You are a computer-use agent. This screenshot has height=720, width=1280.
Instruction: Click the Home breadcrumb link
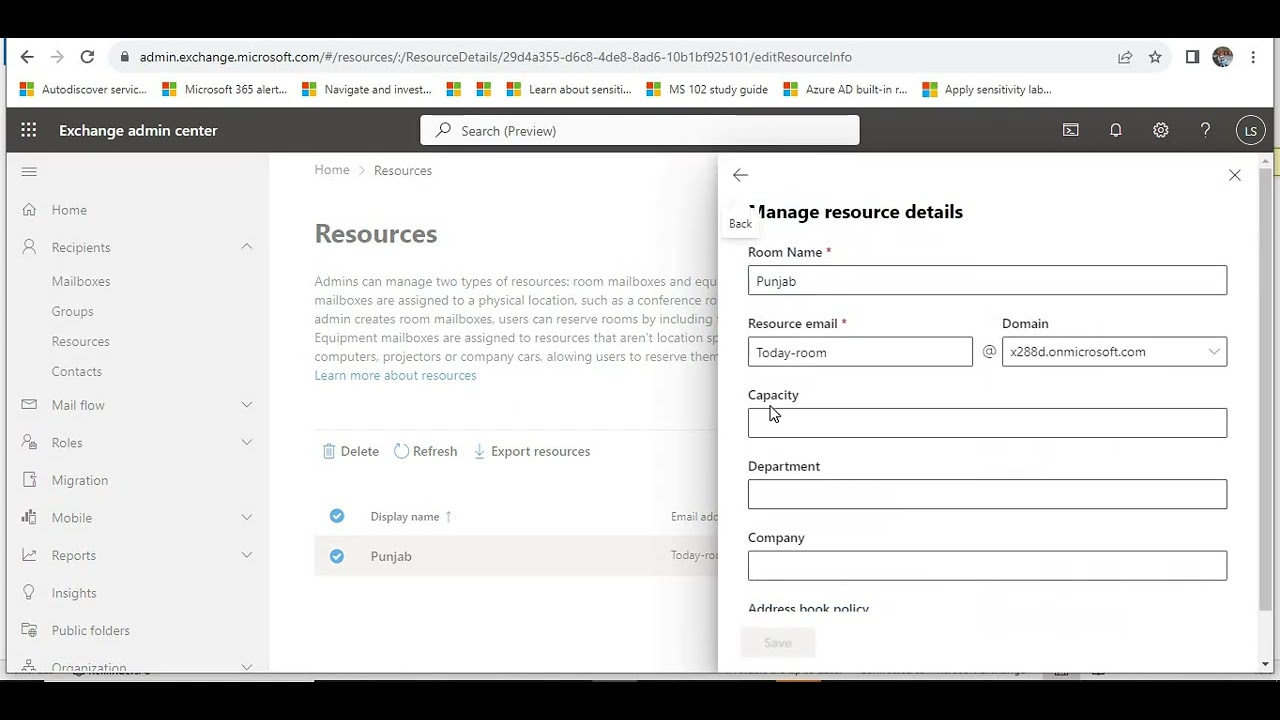click(x=332, y=170)
